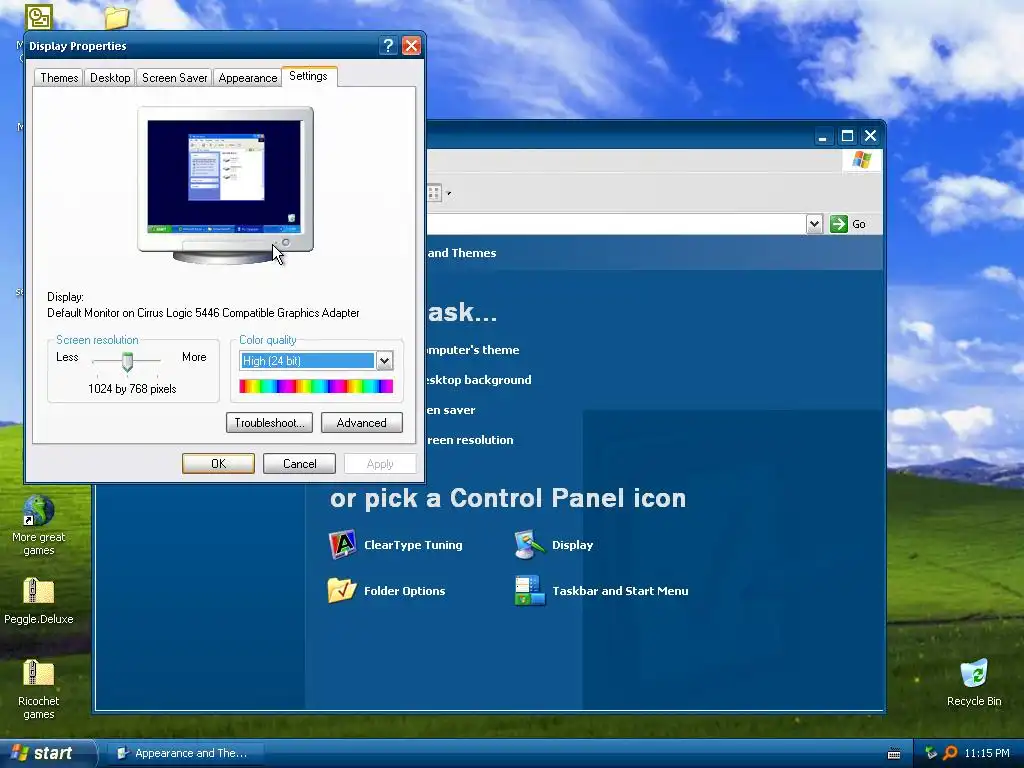This screenshot has height=768, width=1024.
Task: Click the Folder Options link text
Action: (x=404, y=590)
